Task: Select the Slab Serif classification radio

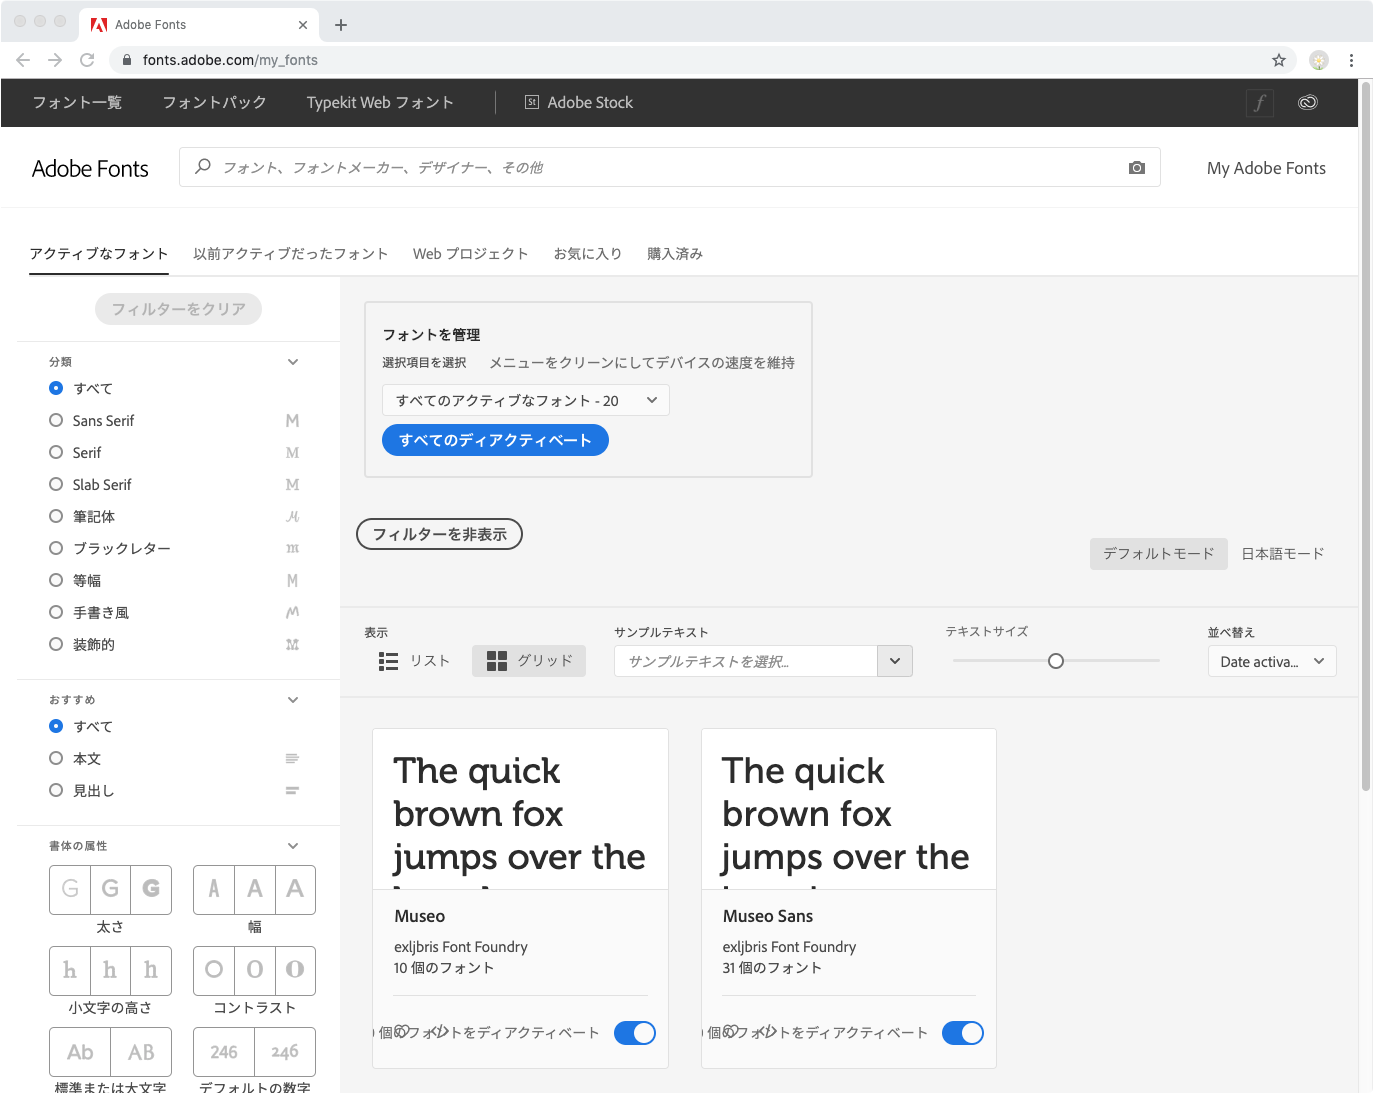Action: 56,485
